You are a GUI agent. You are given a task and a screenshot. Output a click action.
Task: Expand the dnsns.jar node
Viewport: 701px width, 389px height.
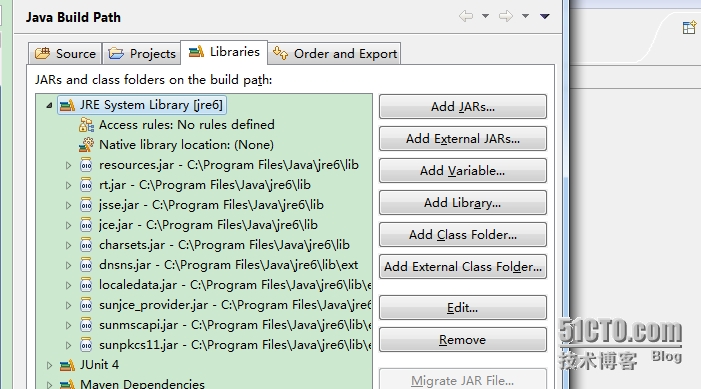pos(68,266)
